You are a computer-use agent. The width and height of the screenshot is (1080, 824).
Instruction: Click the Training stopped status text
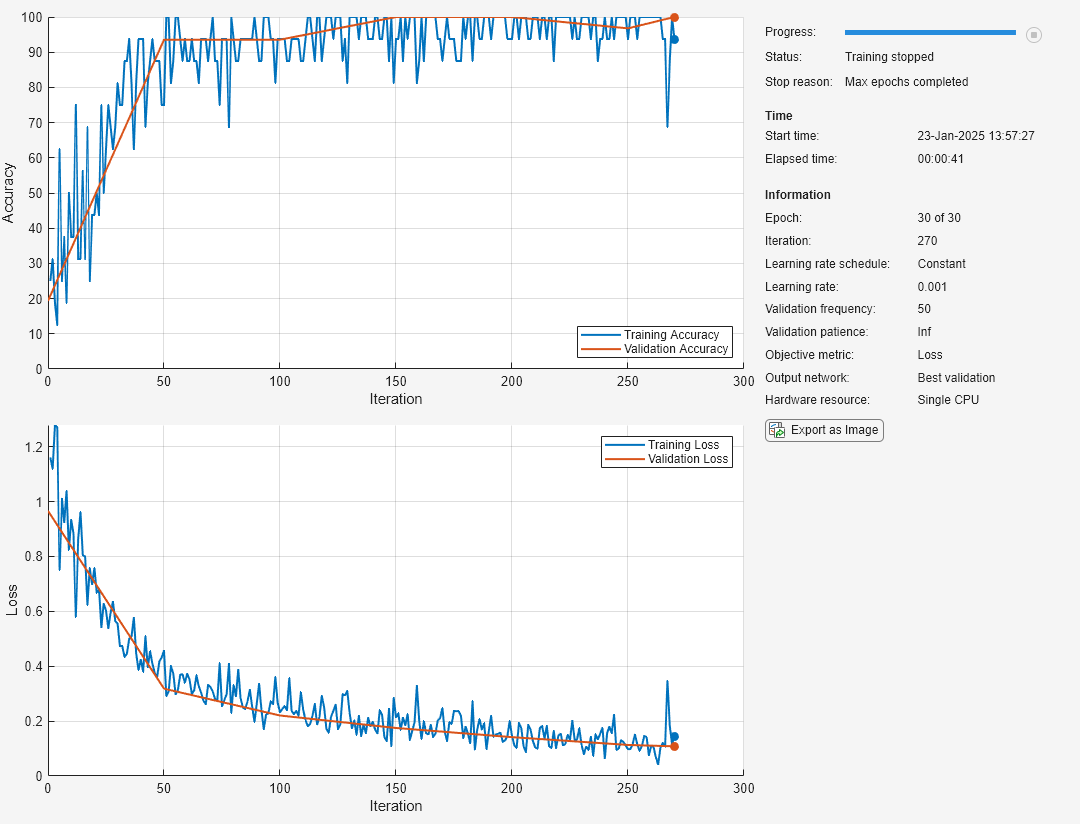889,58
